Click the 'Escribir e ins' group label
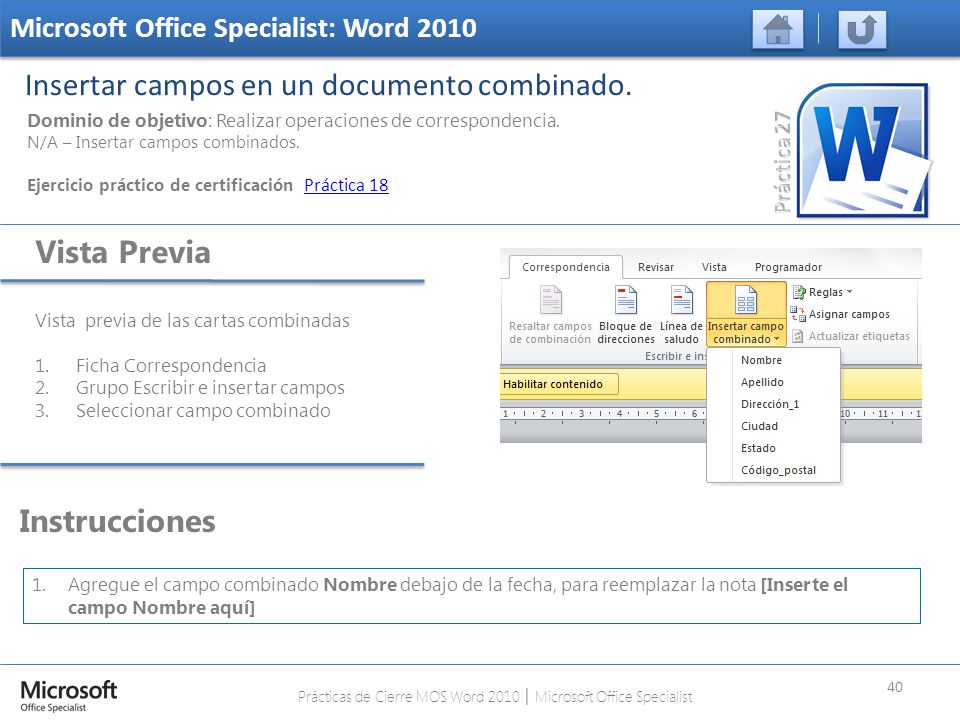Screen dimensions: 960x720 click(x=675, y=356)
